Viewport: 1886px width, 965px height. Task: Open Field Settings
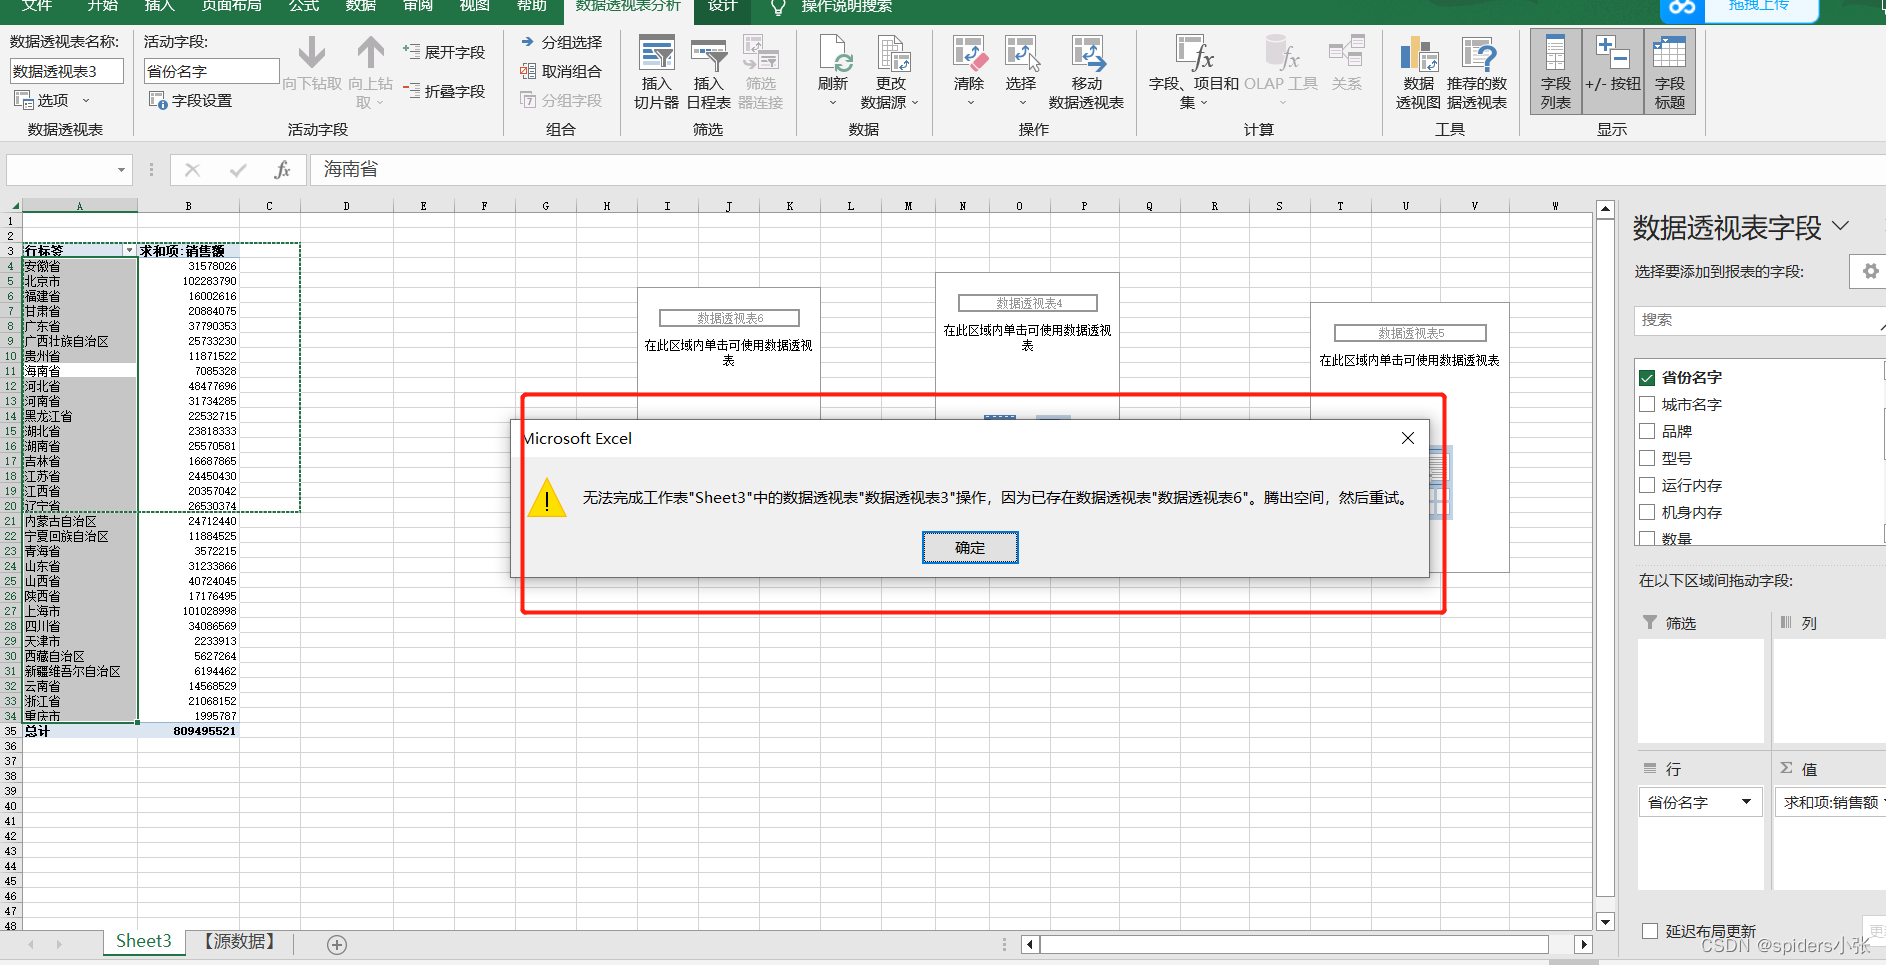tap(190, 100)
